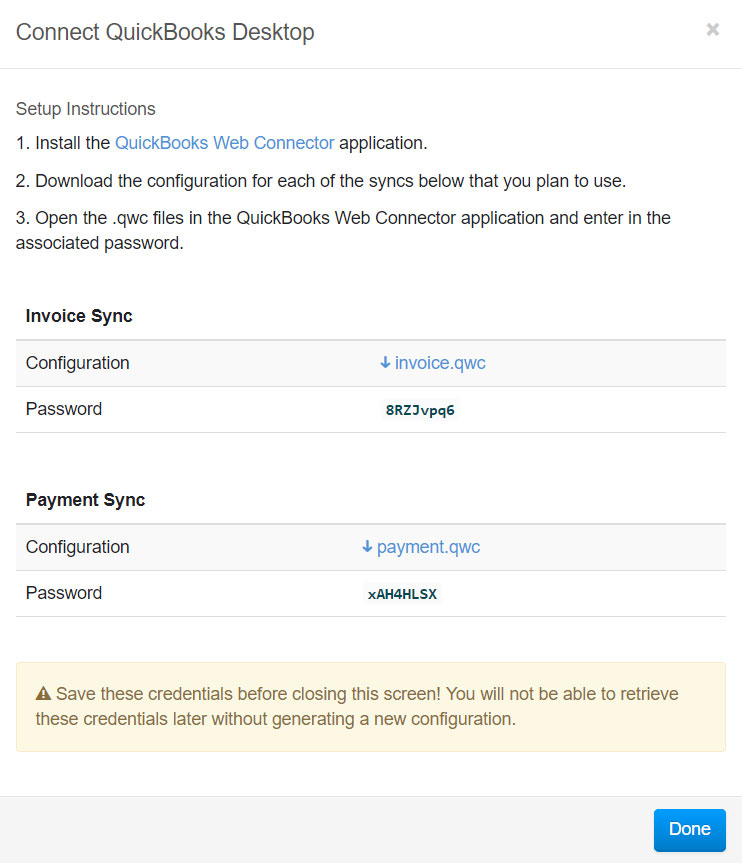Viewport: 742px width, 863px height.
Task: Click the Invoice Sync heading
Action: pyautogui.click(x=79, y=316)
